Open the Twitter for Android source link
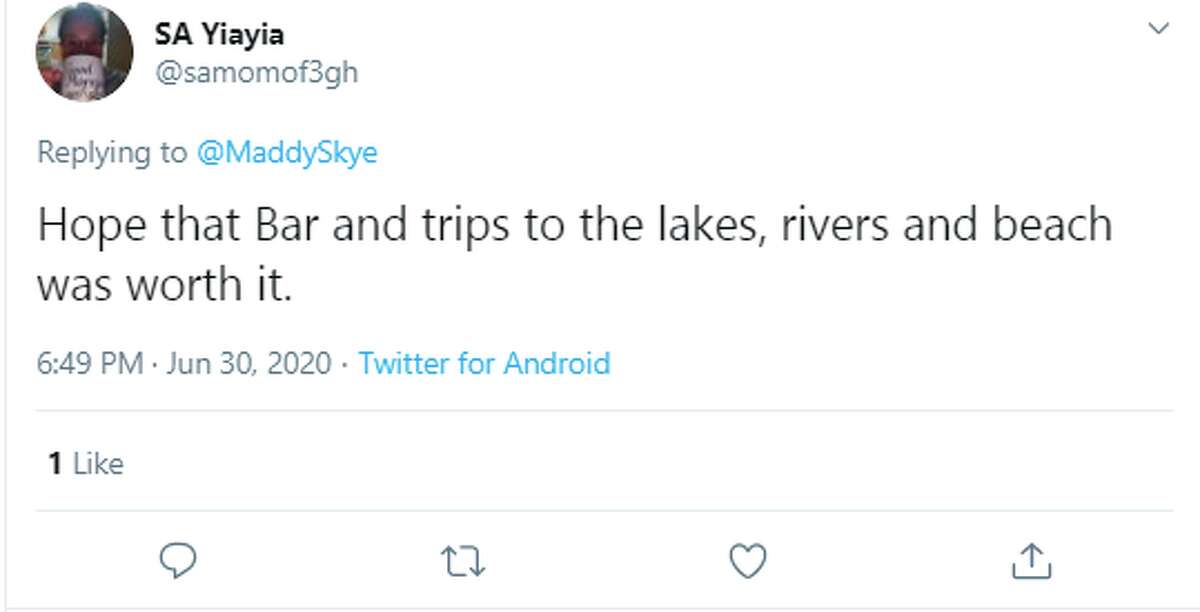The width and height of the screenshot is (1200, 612). [484, 363]
